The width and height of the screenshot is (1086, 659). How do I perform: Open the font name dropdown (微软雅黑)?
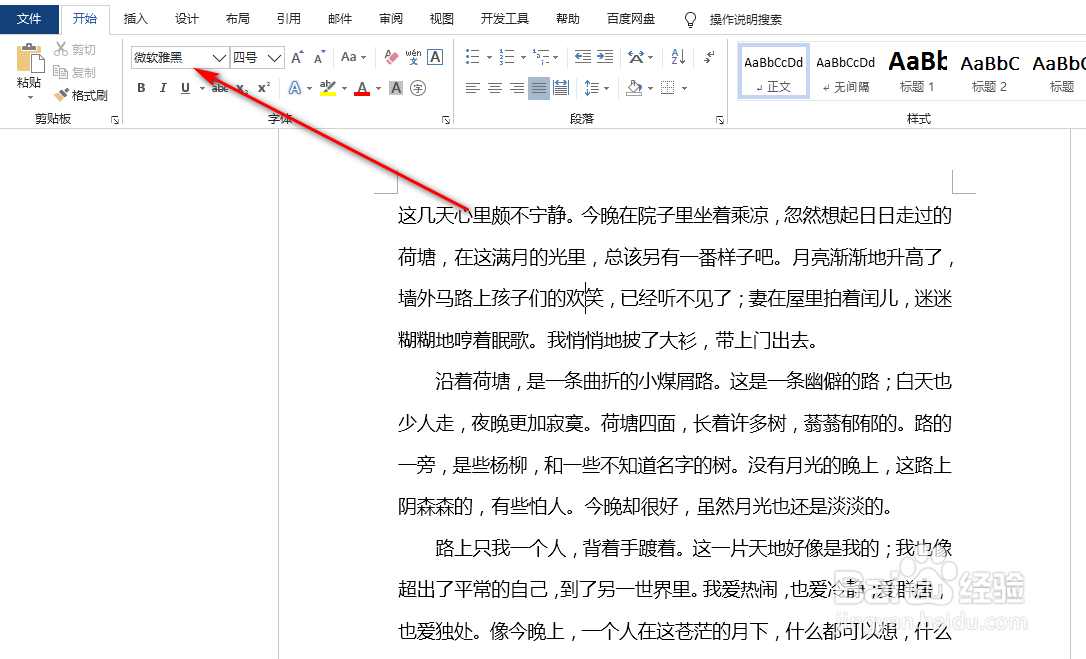(x=219, y=58)
